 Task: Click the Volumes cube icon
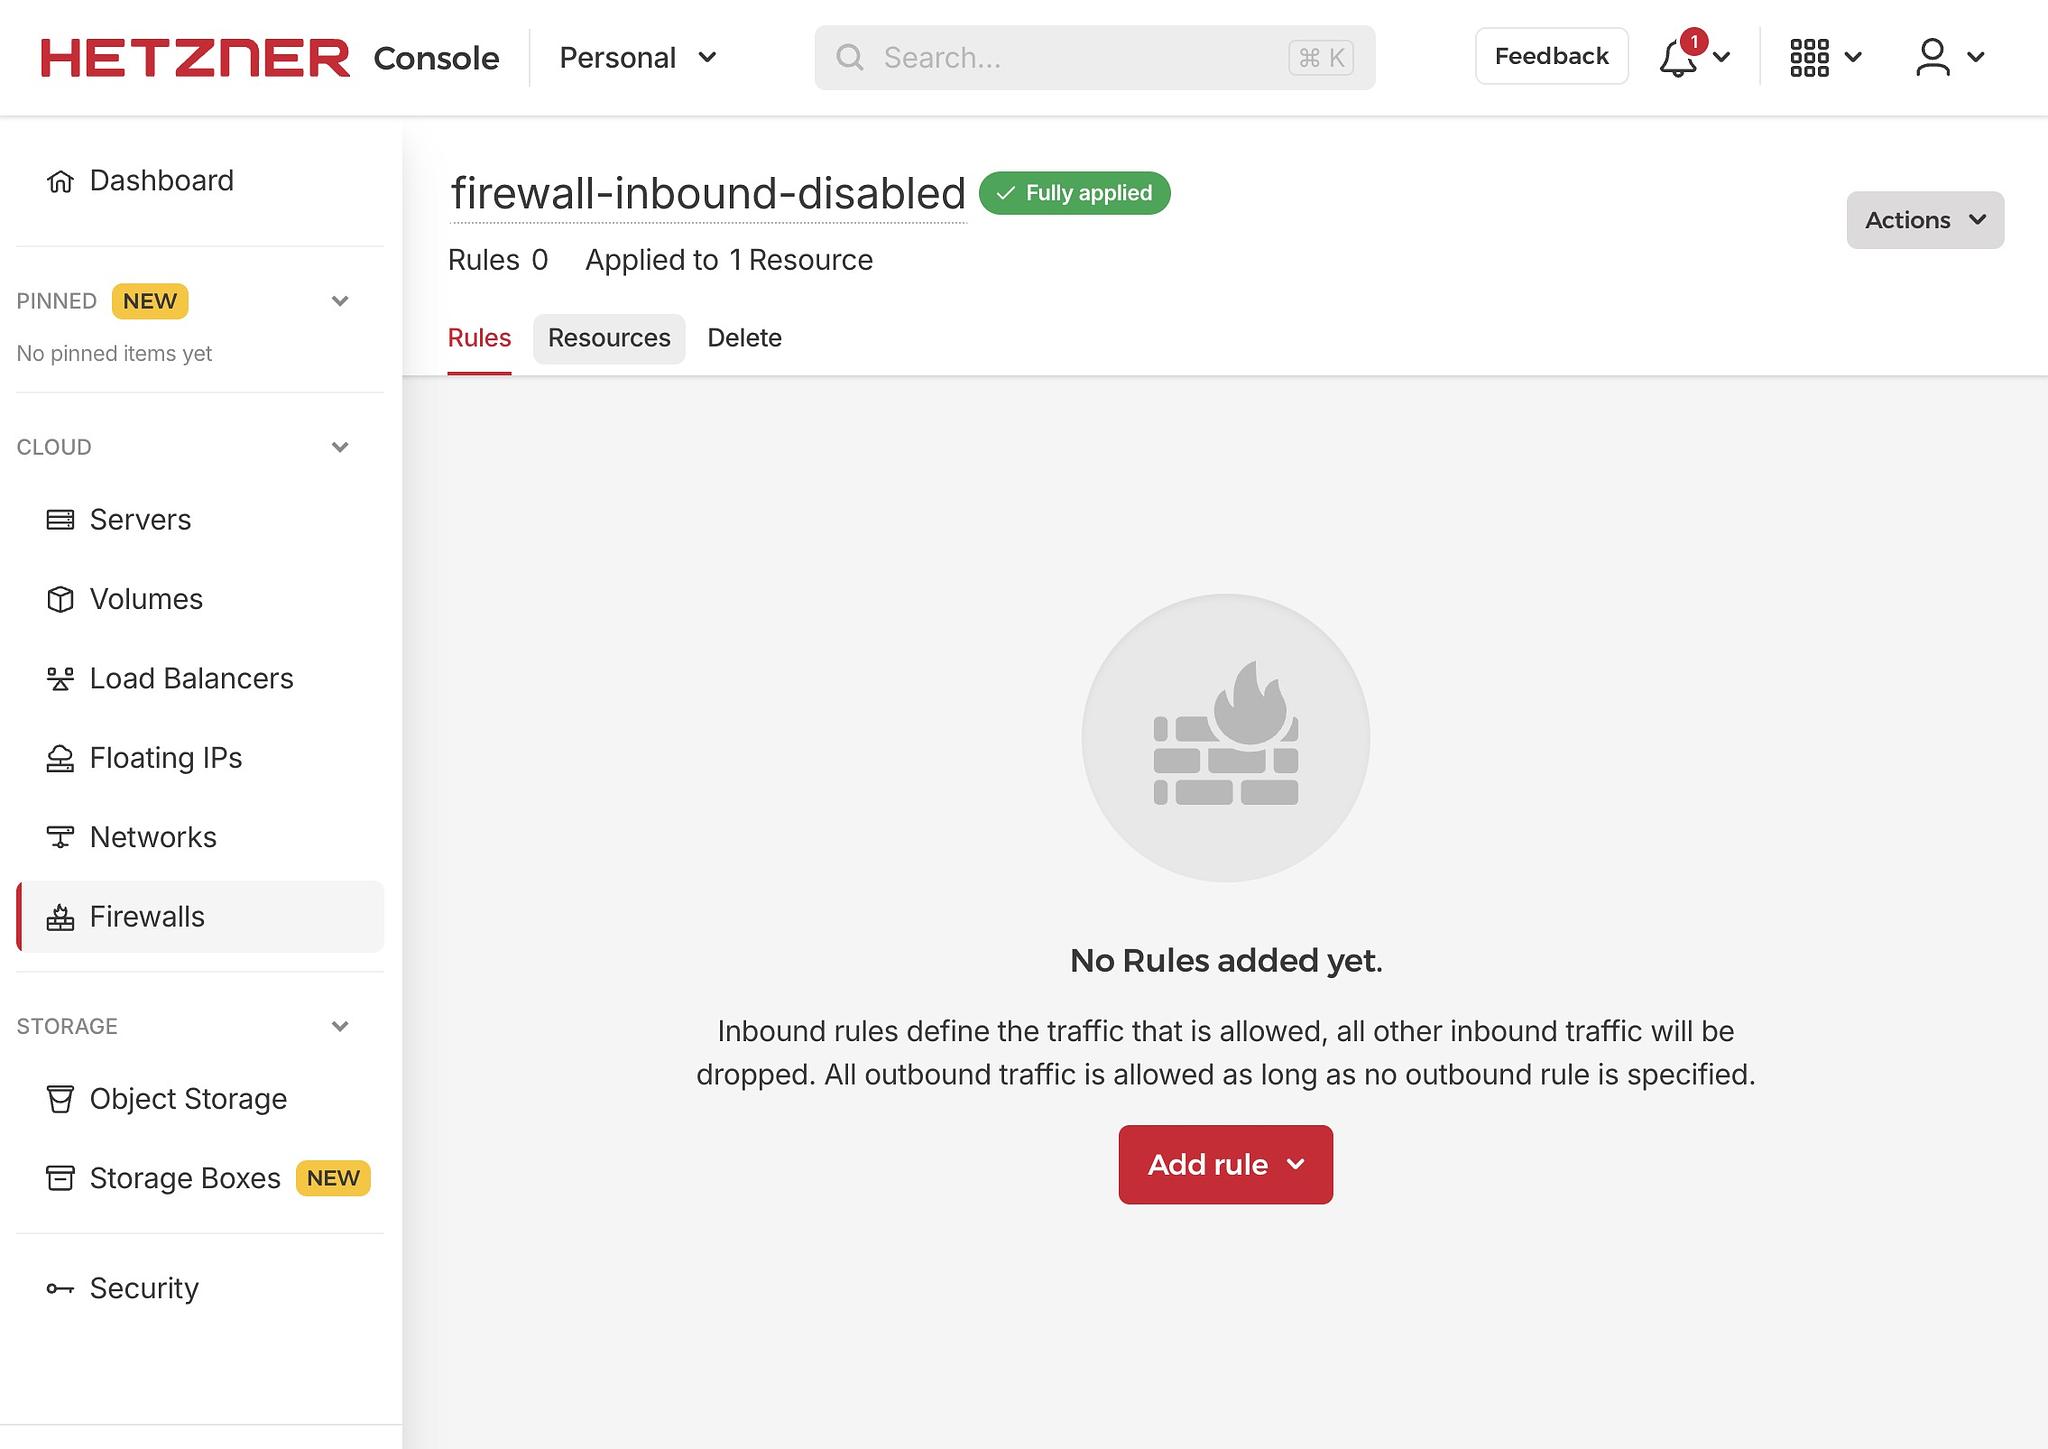click(60, 599)
